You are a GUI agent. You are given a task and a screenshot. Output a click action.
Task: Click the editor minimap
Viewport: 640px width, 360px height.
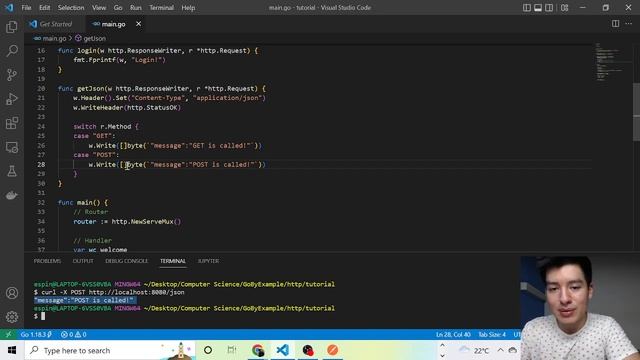(x=610, y=61)
